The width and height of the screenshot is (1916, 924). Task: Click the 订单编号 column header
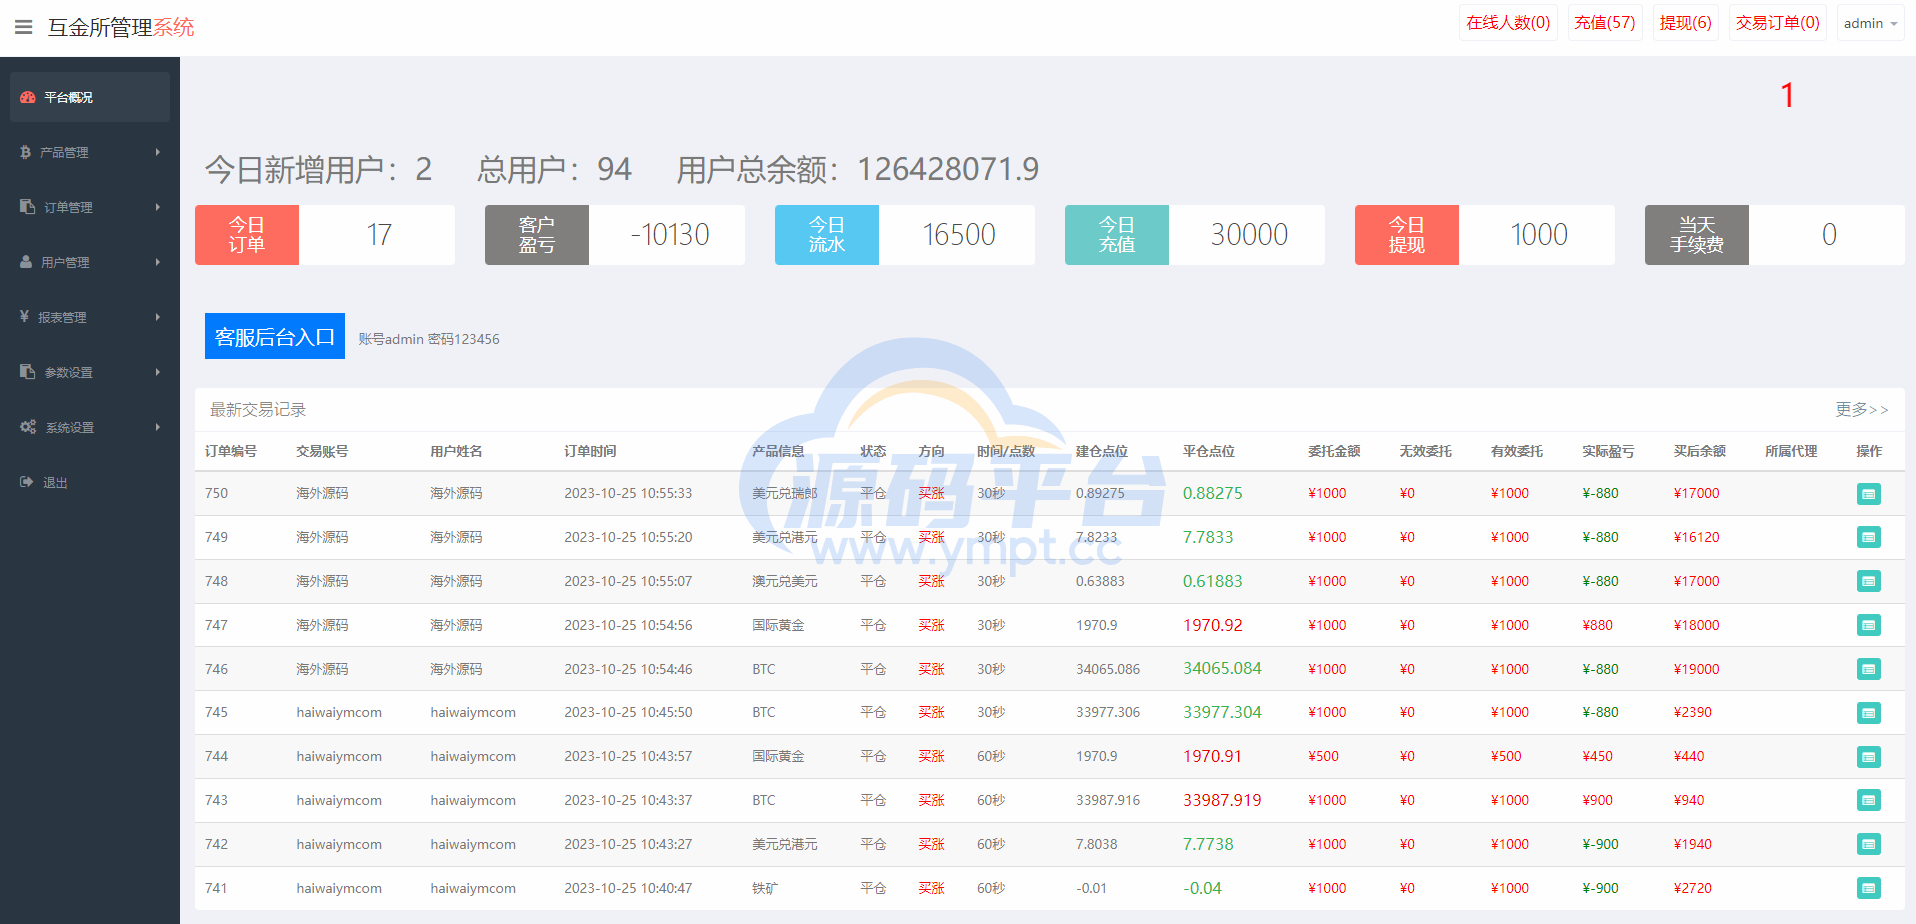point(231,451)
